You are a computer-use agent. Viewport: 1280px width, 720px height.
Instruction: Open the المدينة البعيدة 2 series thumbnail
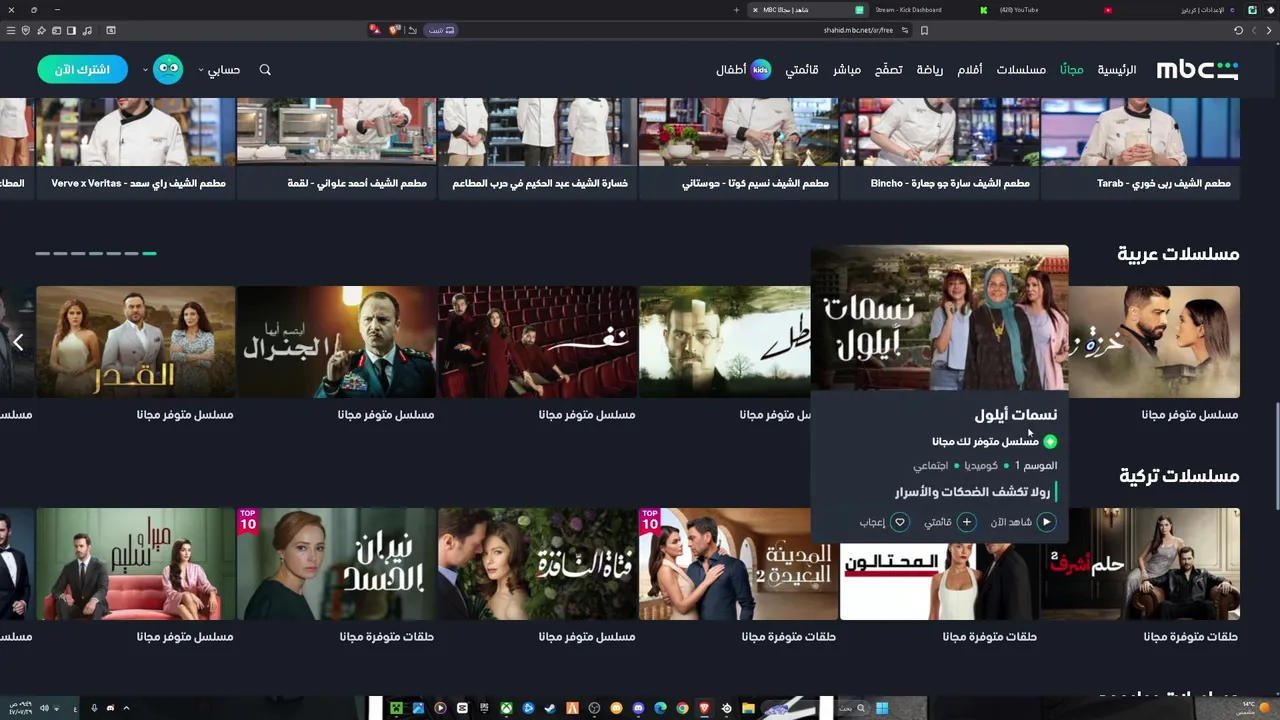pos(738,564)
